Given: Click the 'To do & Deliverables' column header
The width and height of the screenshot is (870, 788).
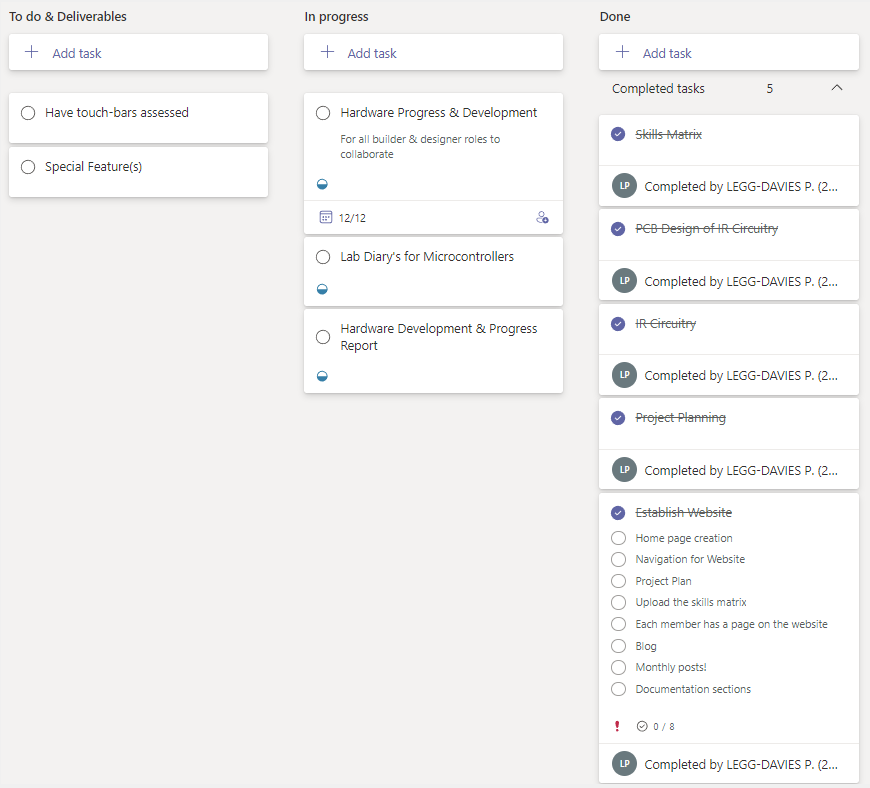Looking at the screenshot, I should 68,17.
